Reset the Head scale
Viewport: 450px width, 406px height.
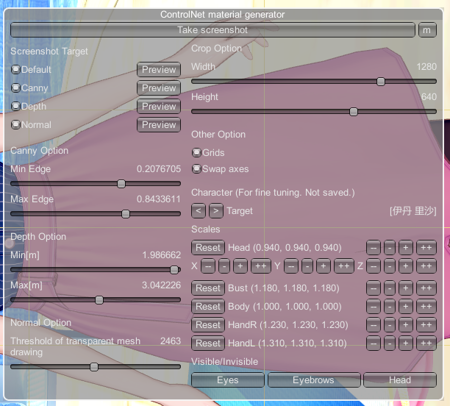[208, 248]
